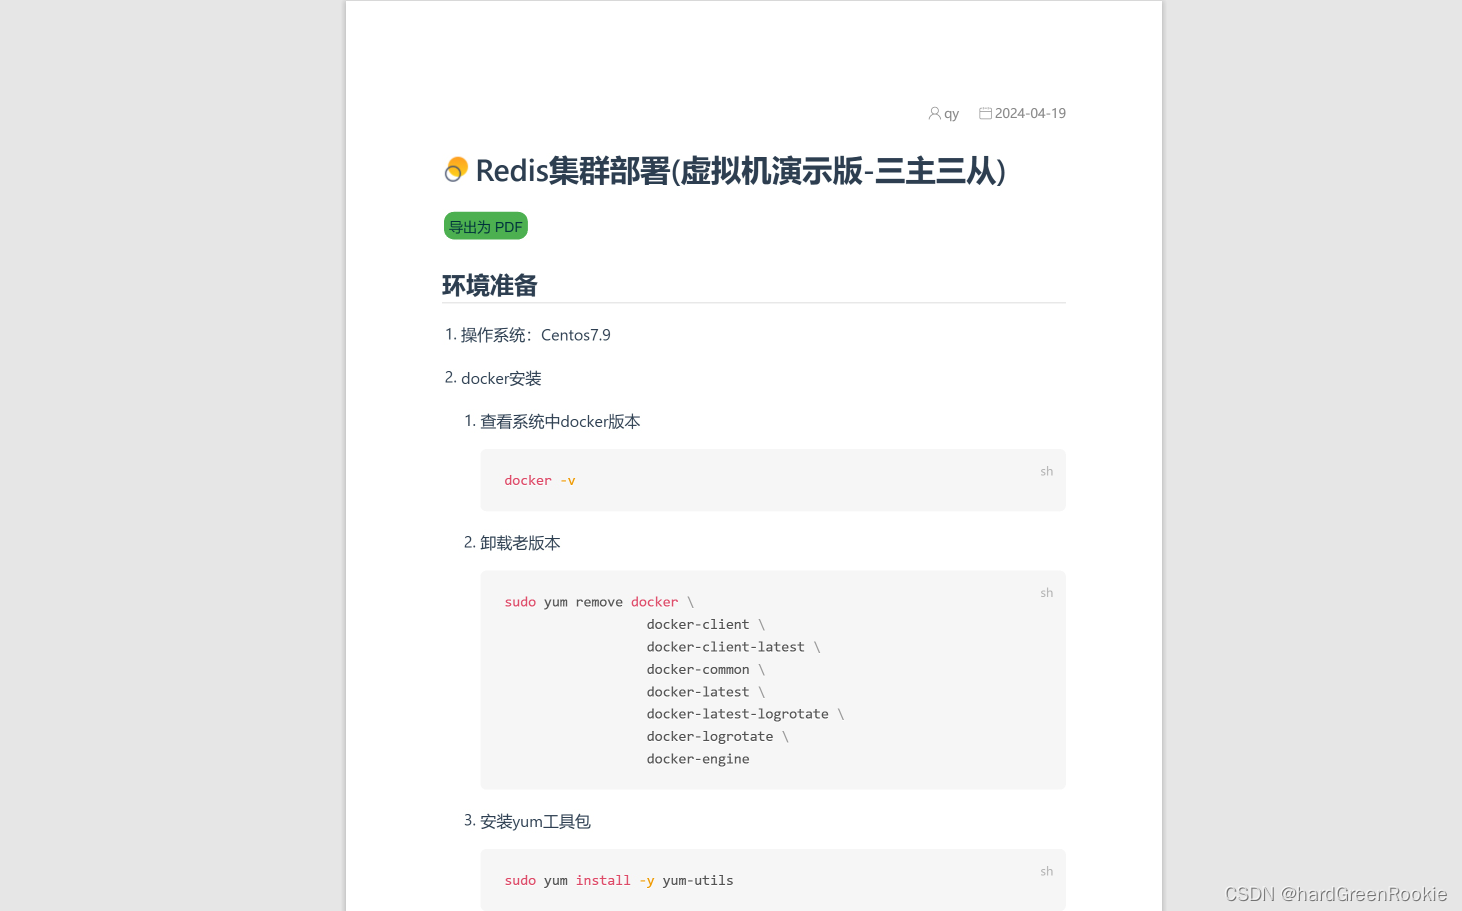Click the calendar icon beside 2024-04-19

[x=985, y=114]
